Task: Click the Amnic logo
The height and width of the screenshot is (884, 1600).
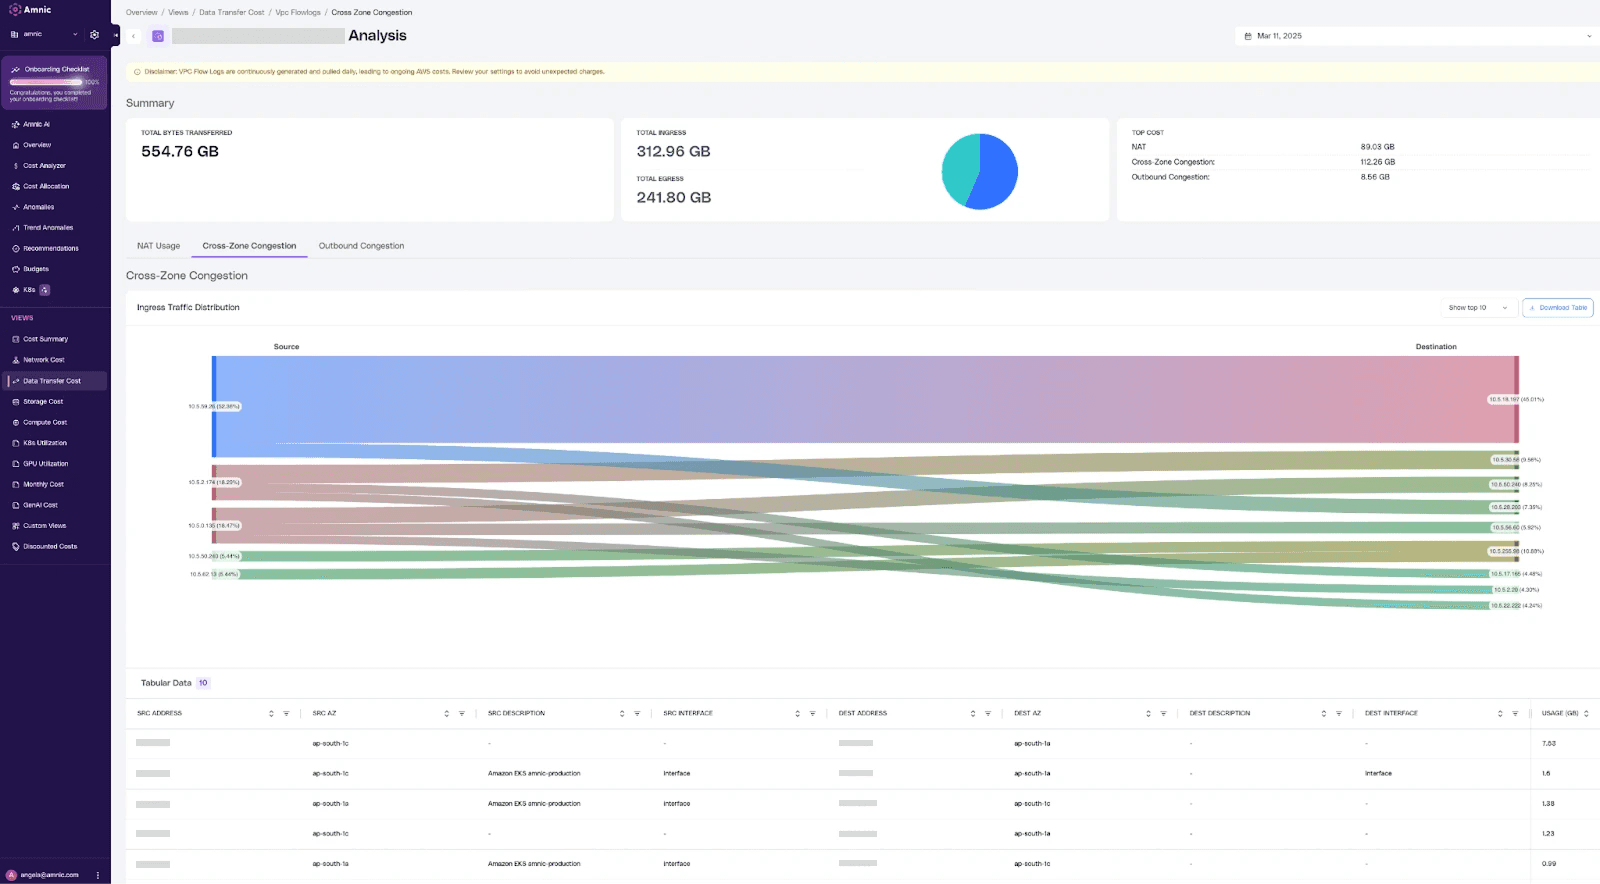Action: 30,10
